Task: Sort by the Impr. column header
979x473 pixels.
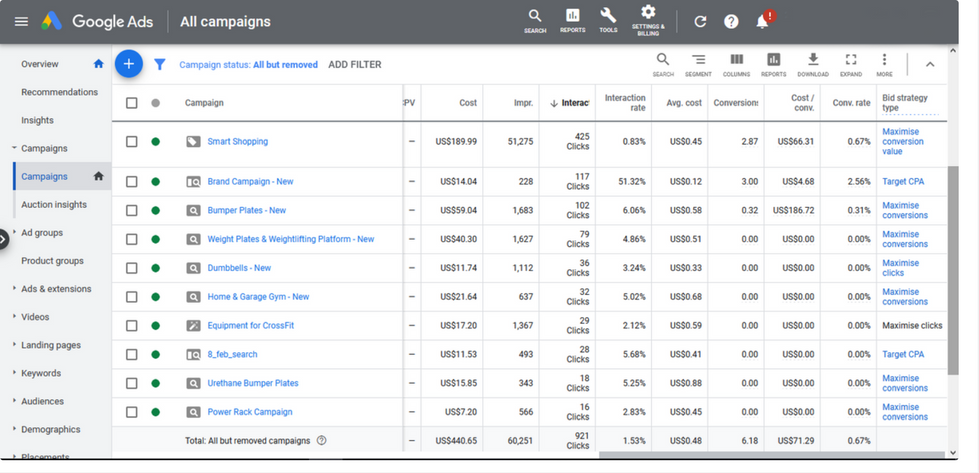Action: 523,103
